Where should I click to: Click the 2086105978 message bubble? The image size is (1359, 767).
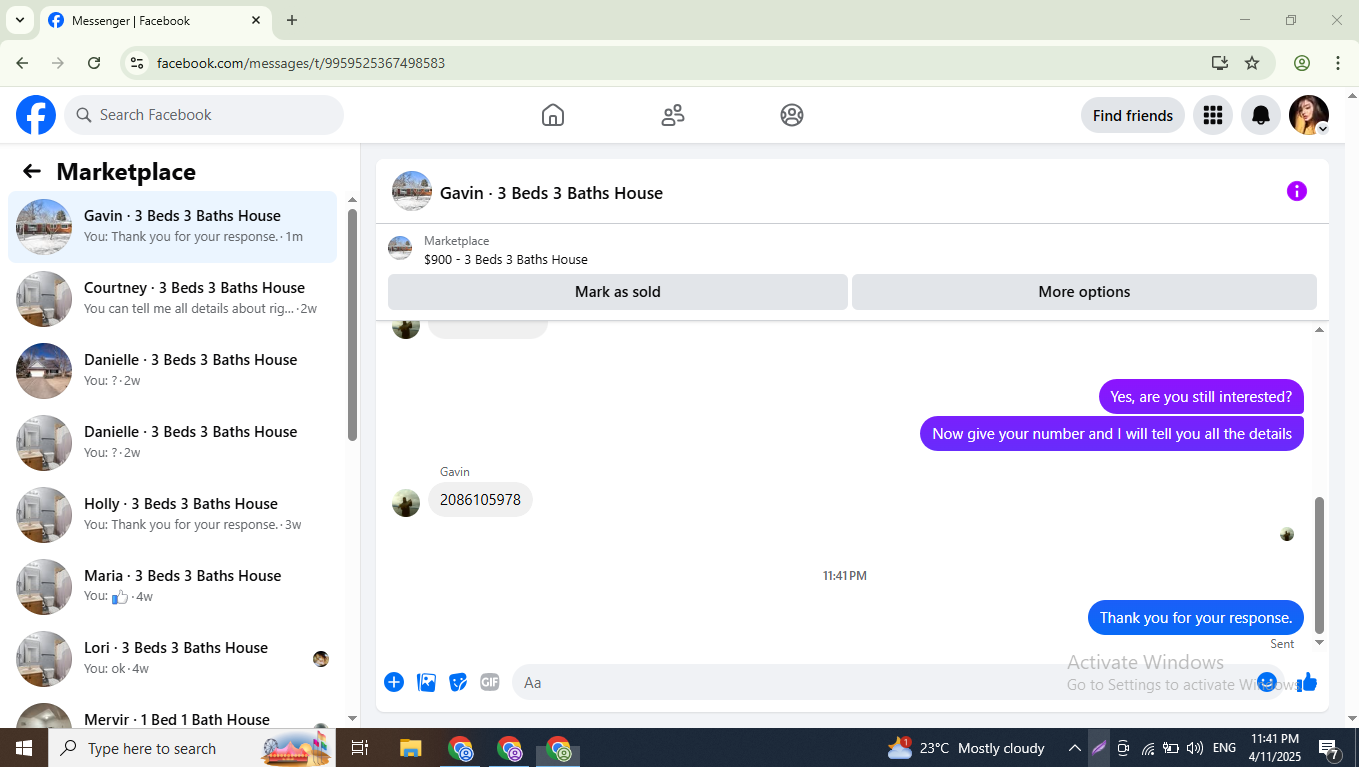480,500
